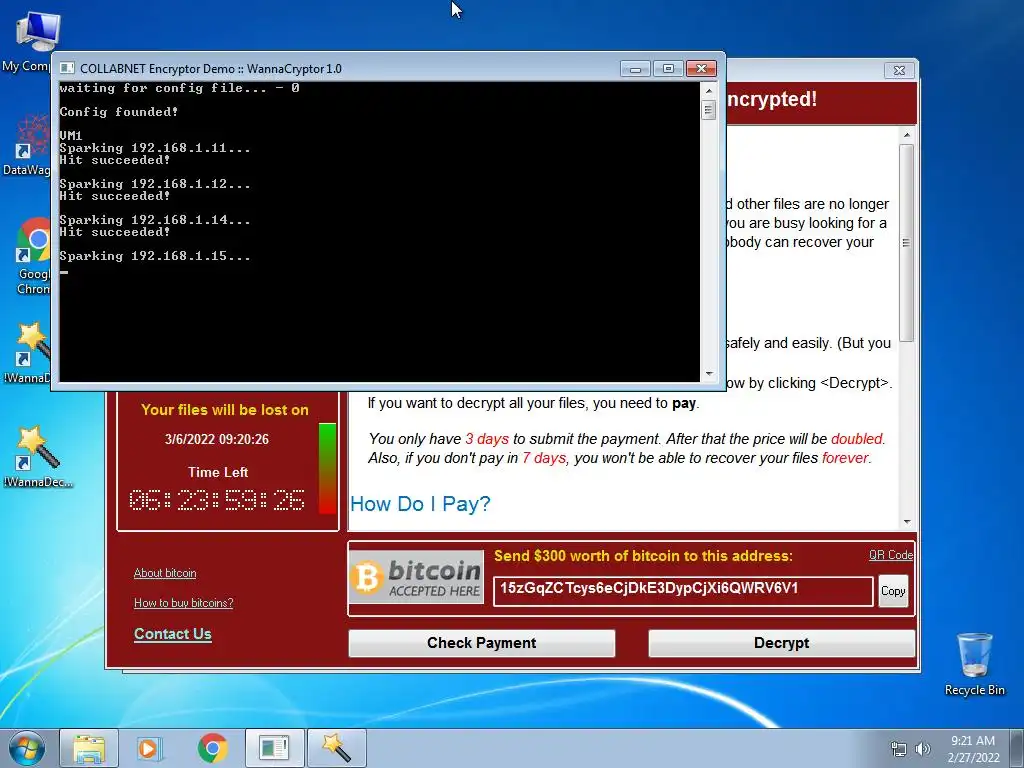Open the upper !WannaDecryptor wand shortcut
This screenshot has height=768, width=1024.
[x=27, y=353]
